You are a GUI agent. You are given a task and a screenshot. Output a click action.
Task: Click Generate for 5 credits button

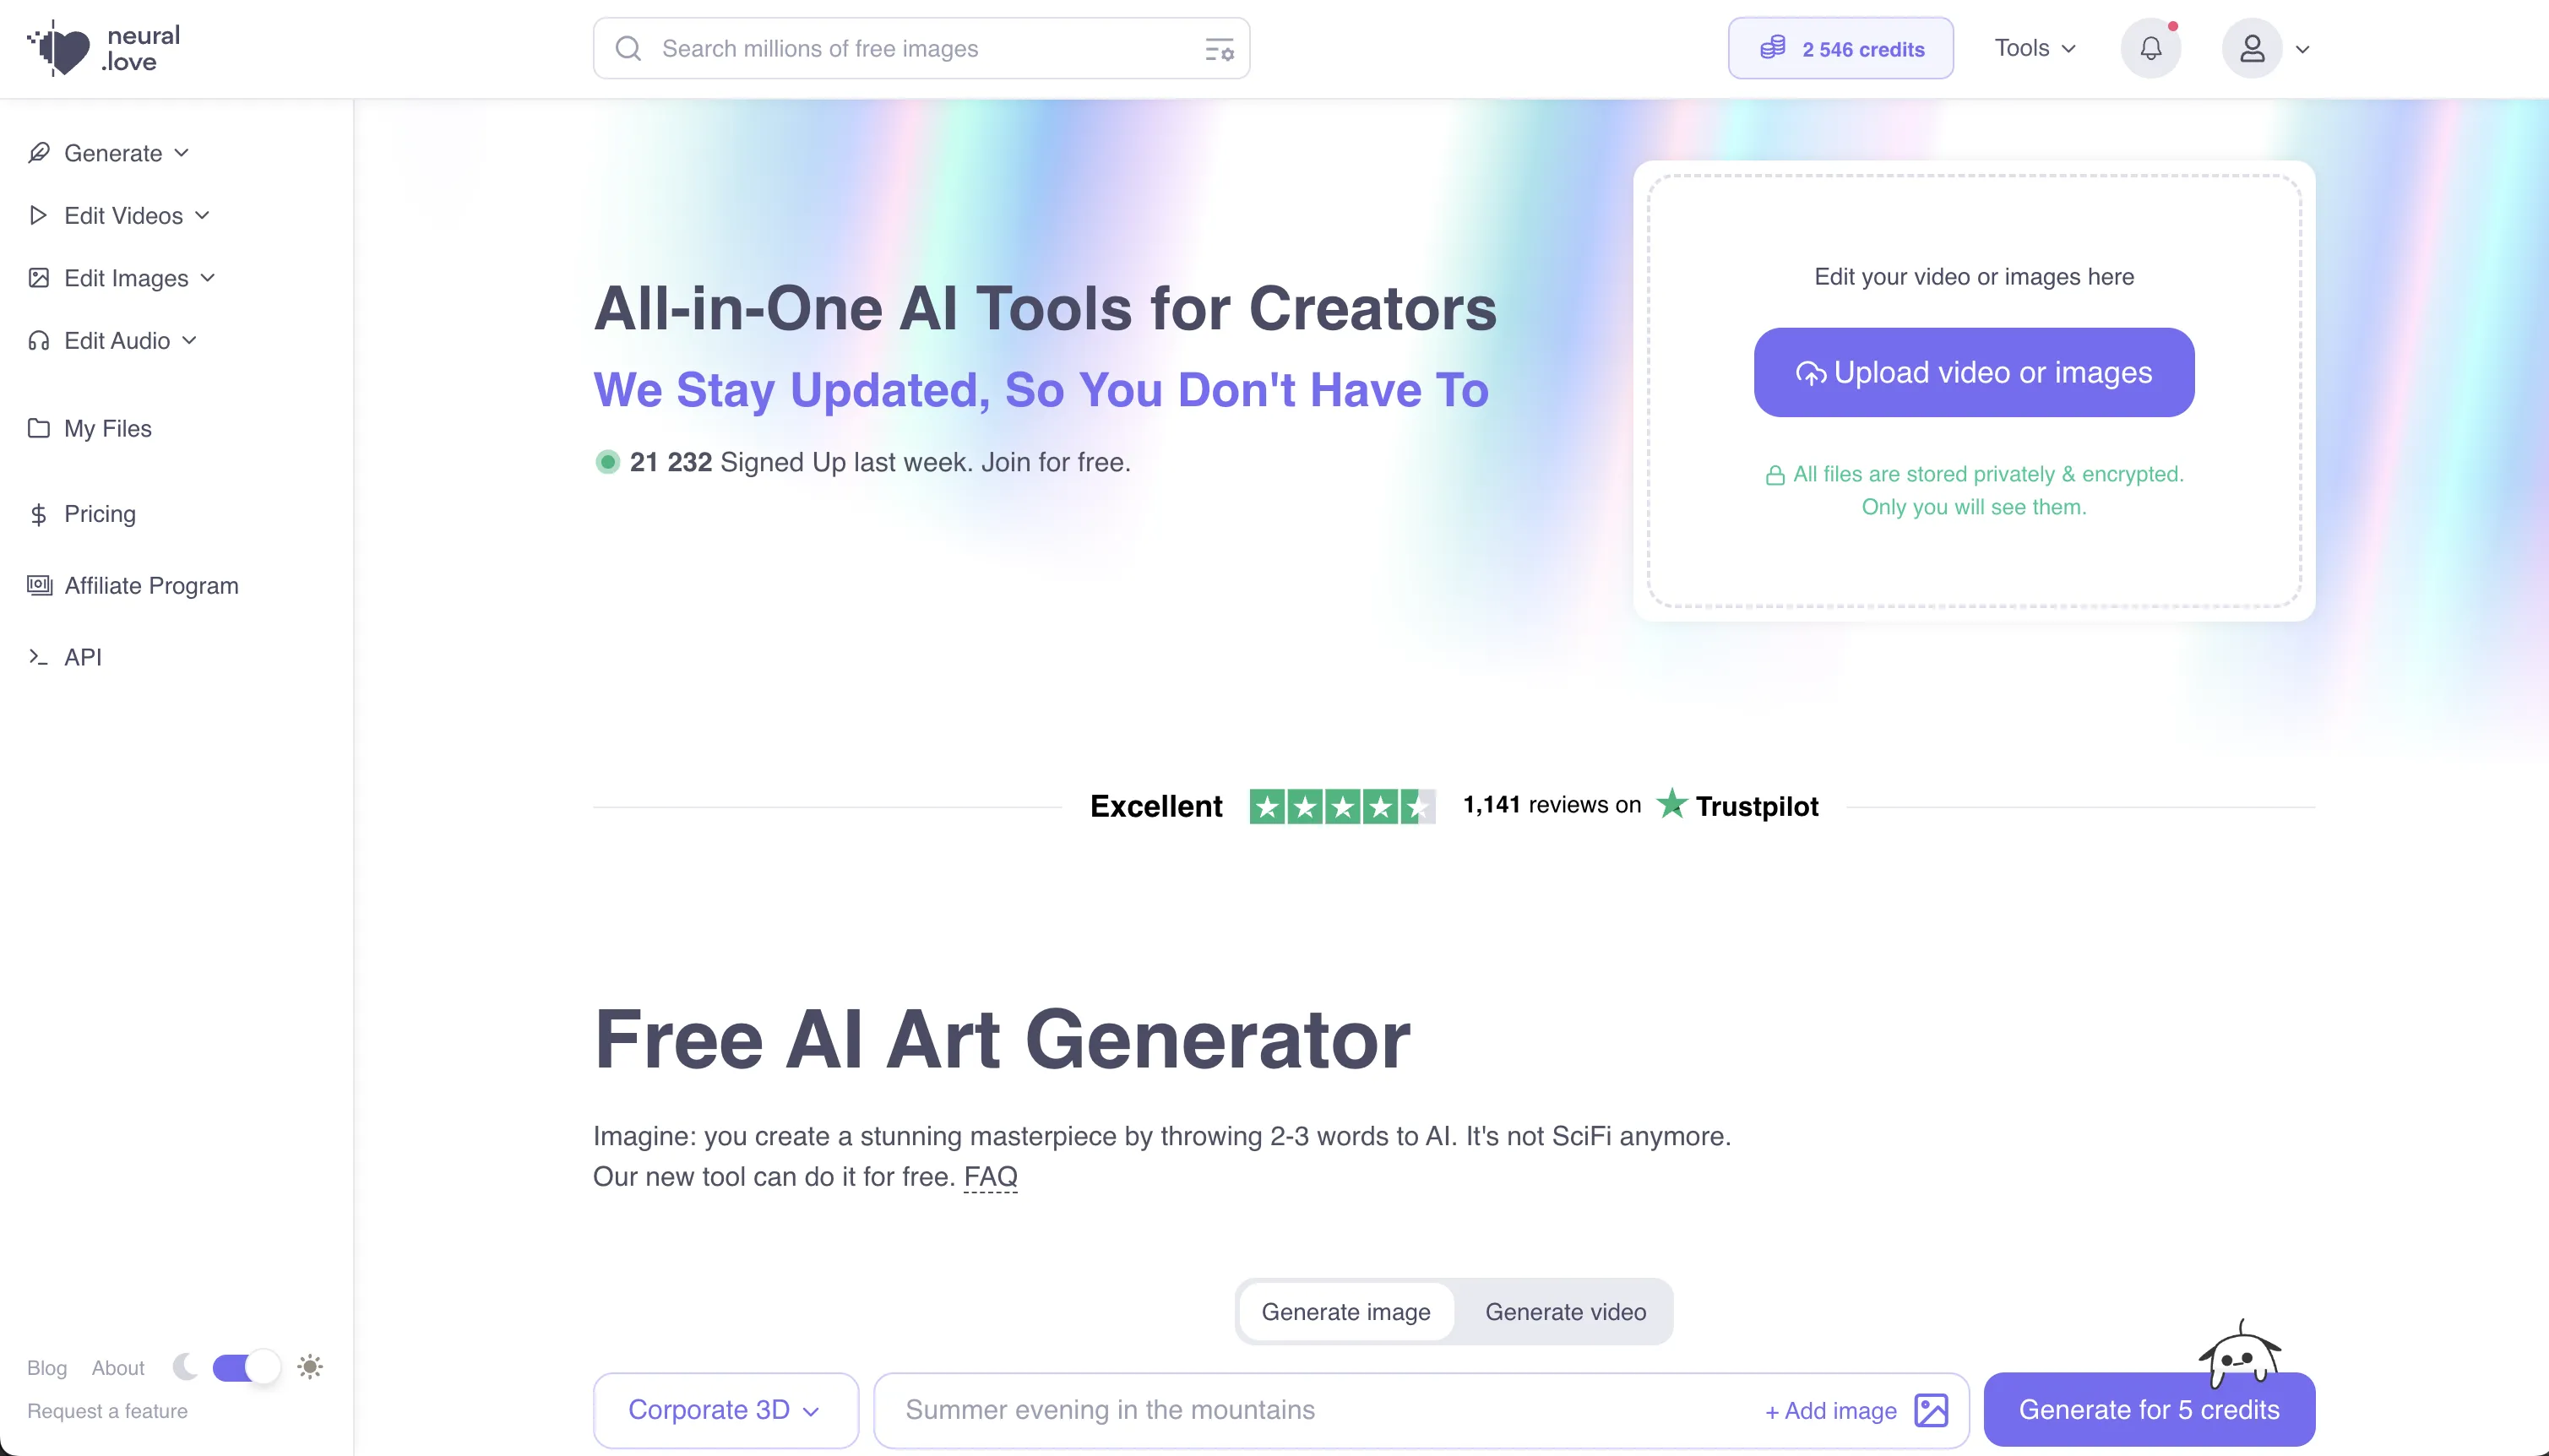pyautogui.click(x=2150, y=1409)
